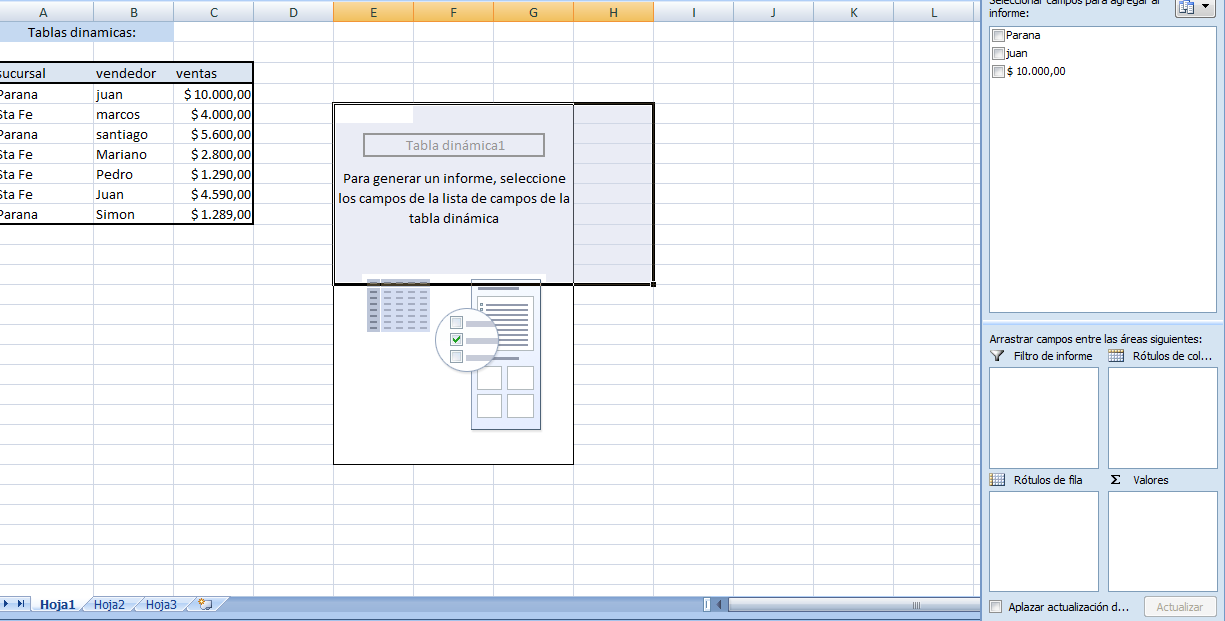The height and width of the screenshot is (621, 1225).
Task: Select column I header
Action: tap(693, 12)
